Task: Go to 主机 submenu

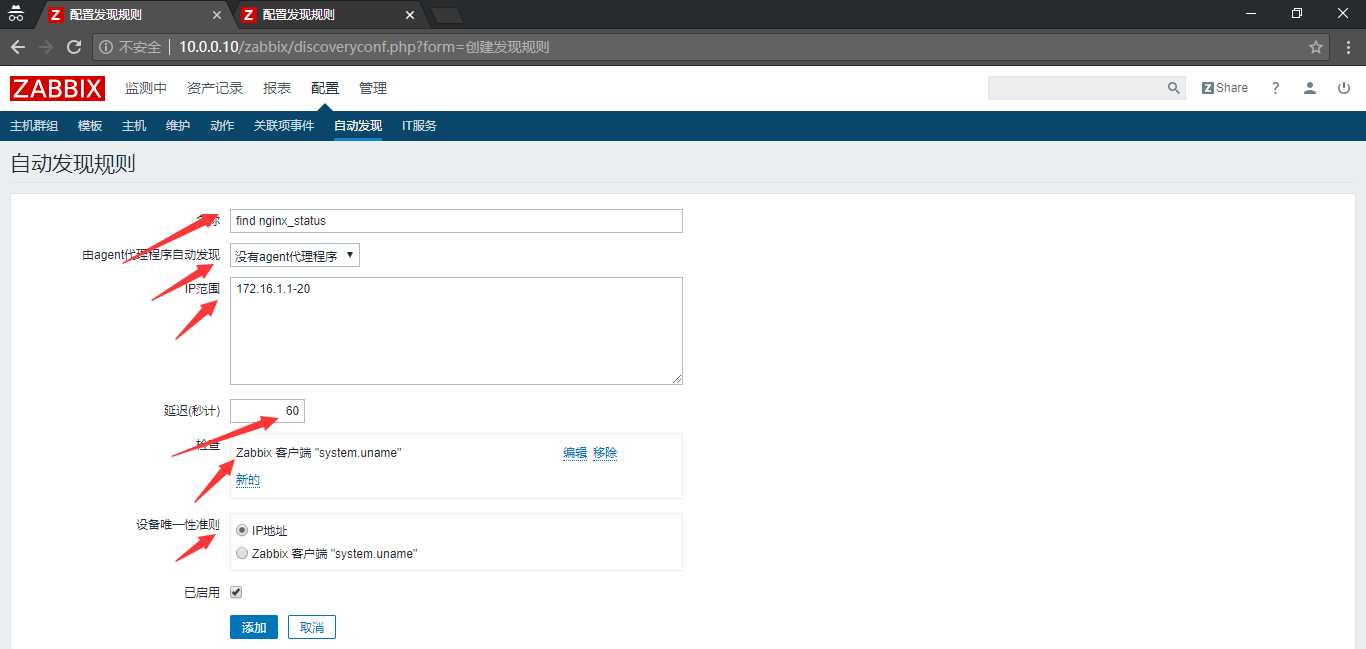Action: pyautogui.click(x=134, y=126)
